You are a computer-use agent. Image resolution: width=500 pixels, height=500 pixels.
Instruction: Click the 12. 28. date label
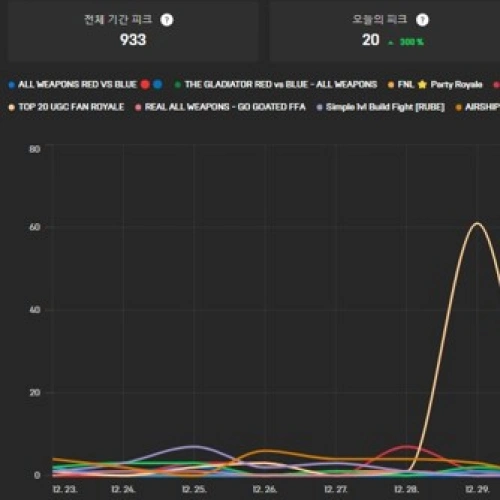(x=406, y=489)
